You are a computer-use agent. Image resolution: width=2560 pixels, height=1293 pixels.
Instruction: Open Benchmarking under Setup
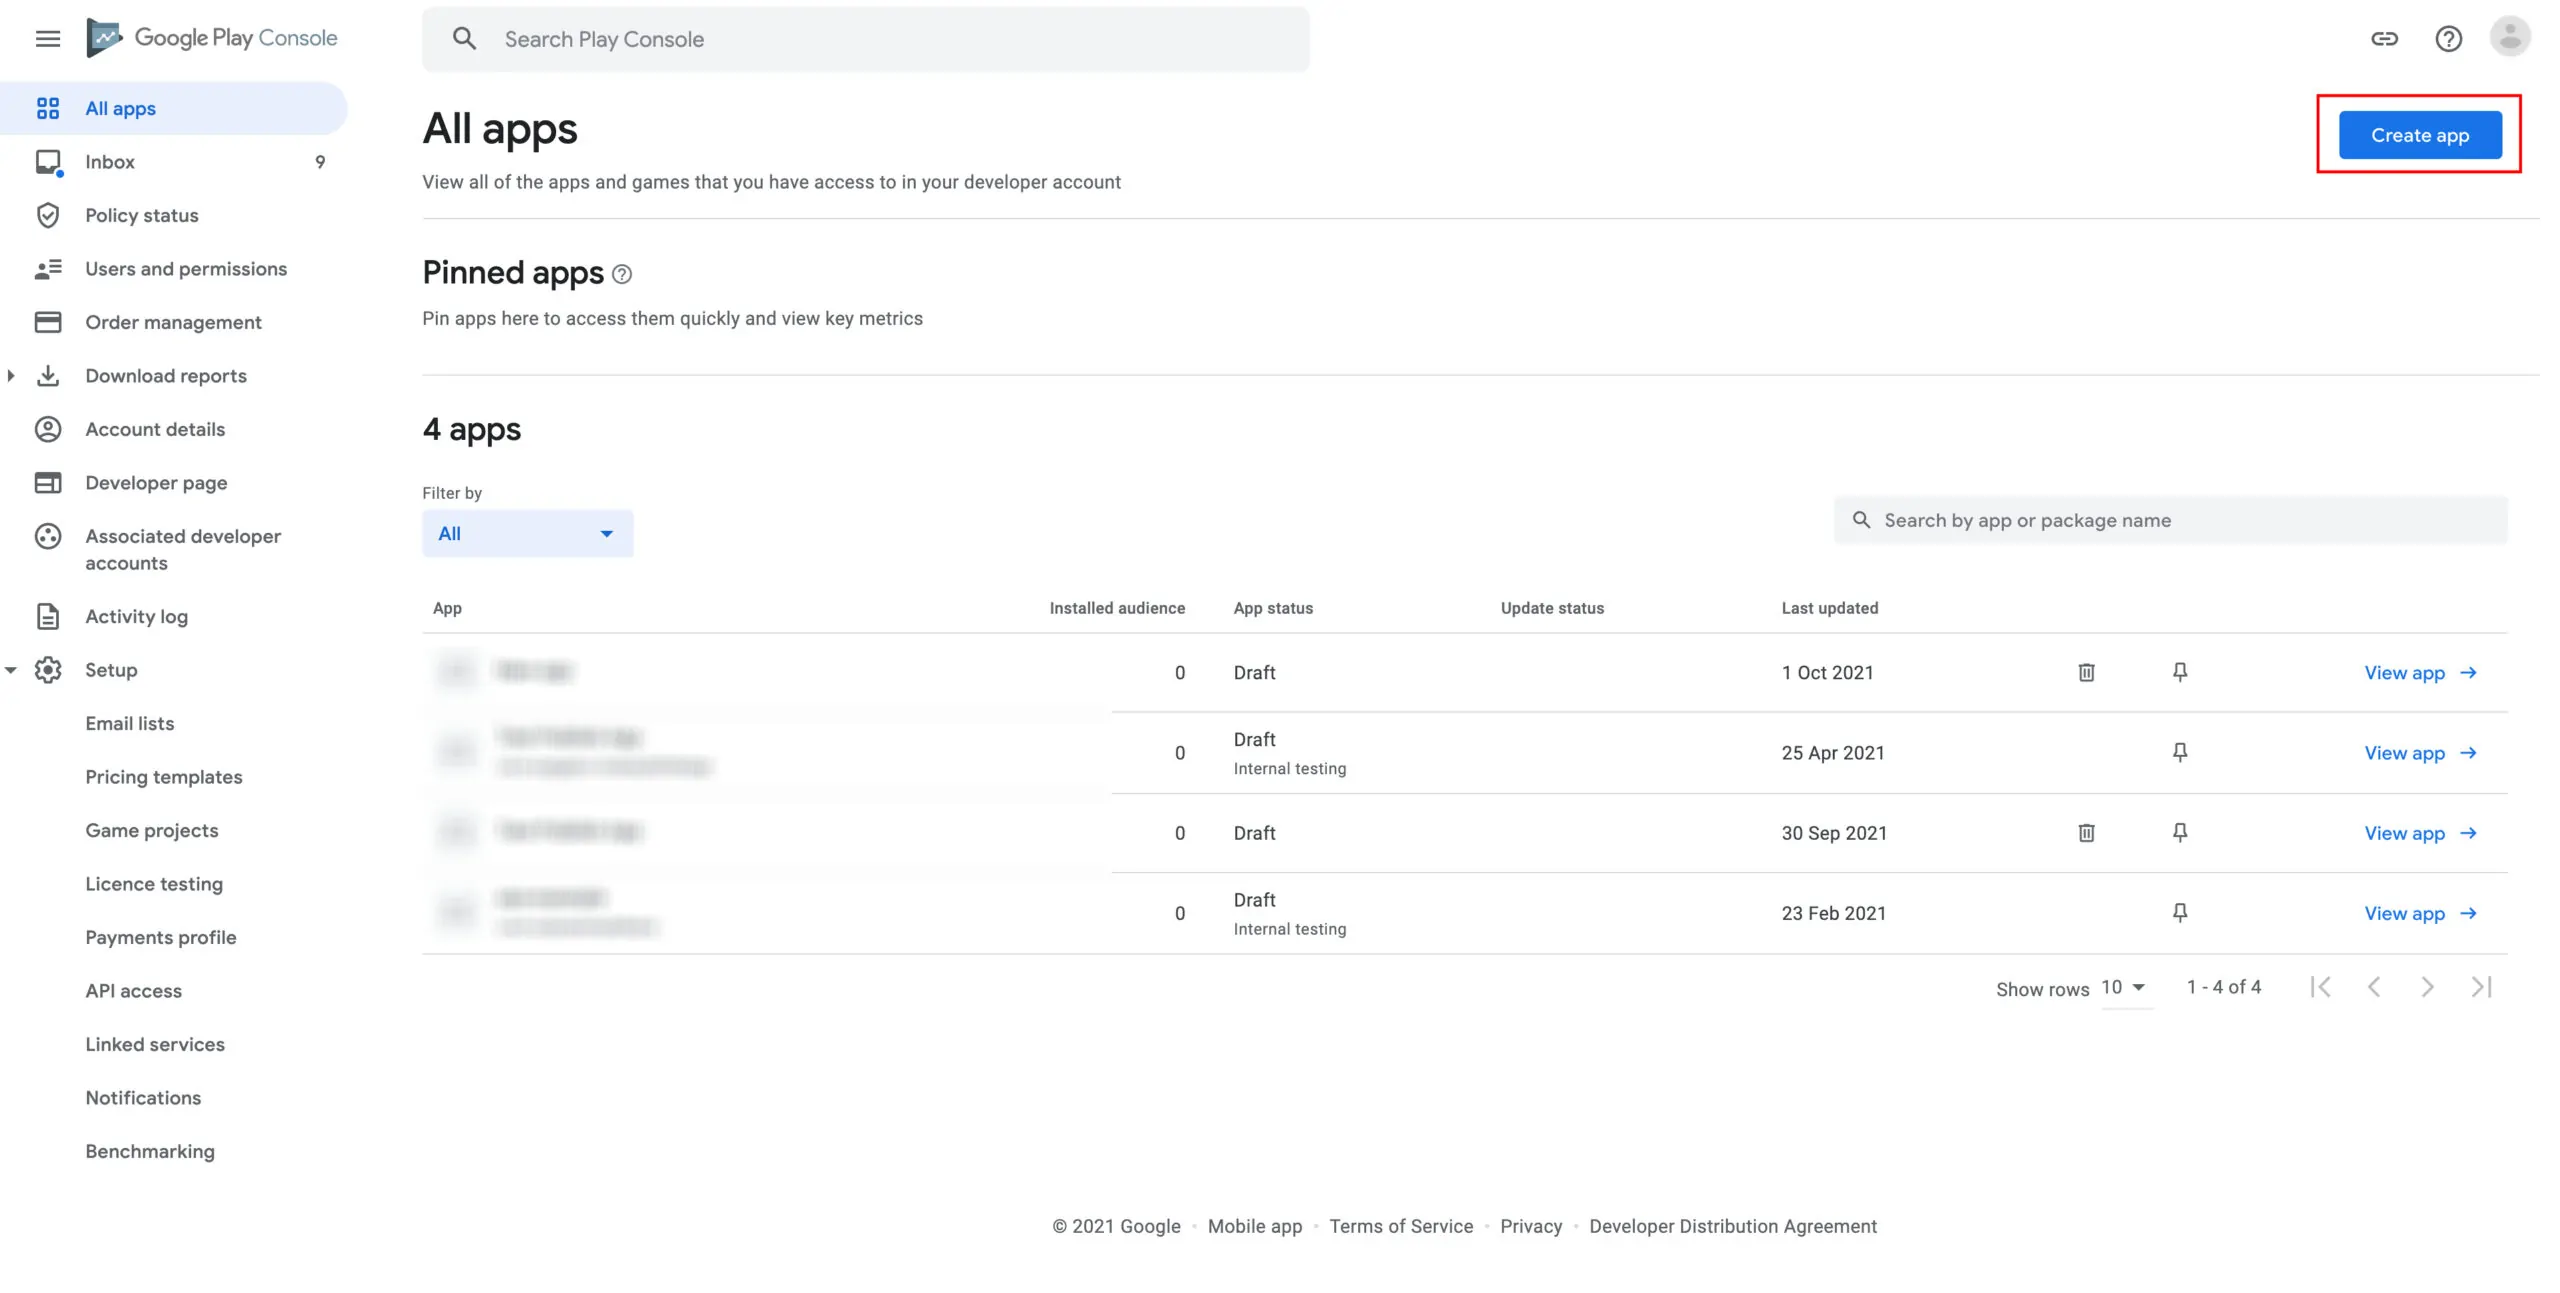[150, 1151]
